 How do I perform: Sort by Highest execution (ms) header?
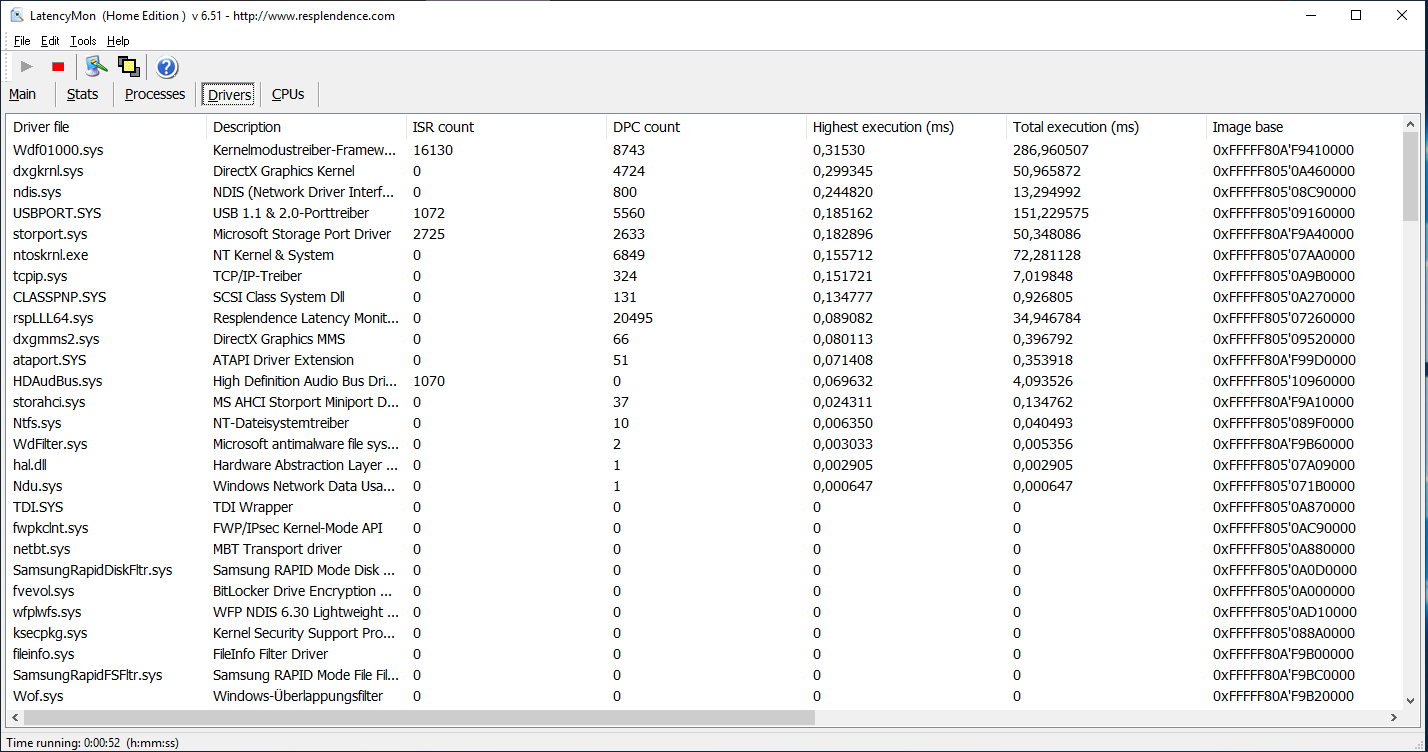pyautogui.click(x=906, y=127)
